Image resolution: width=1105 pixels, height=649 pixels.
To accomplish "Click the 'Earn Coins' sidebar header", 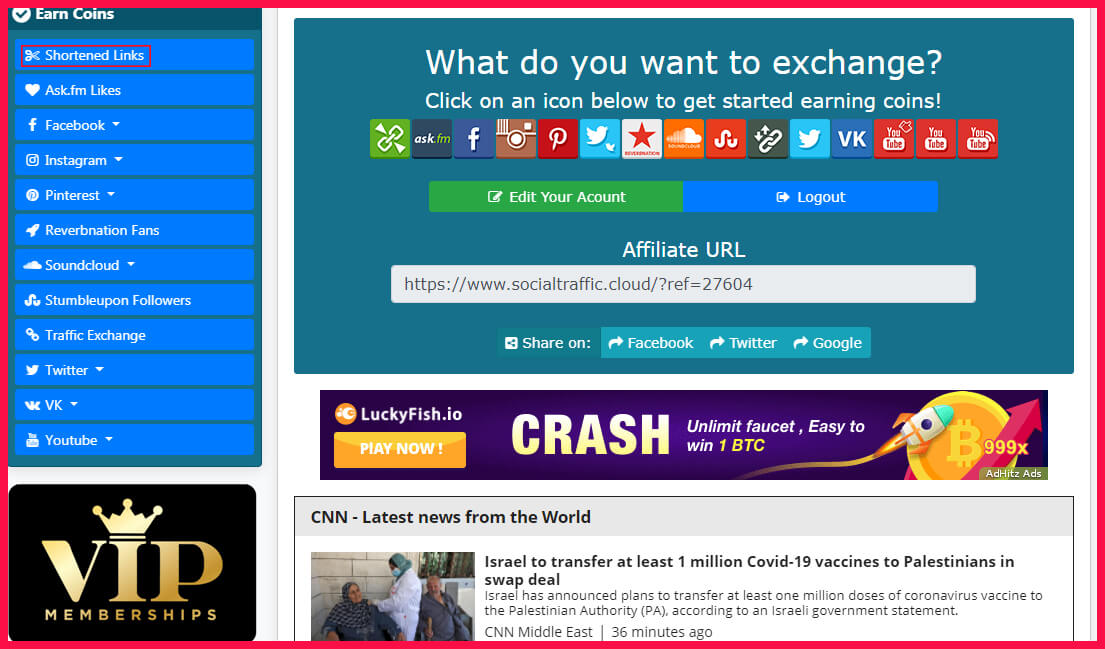I will tap(74, 14).
